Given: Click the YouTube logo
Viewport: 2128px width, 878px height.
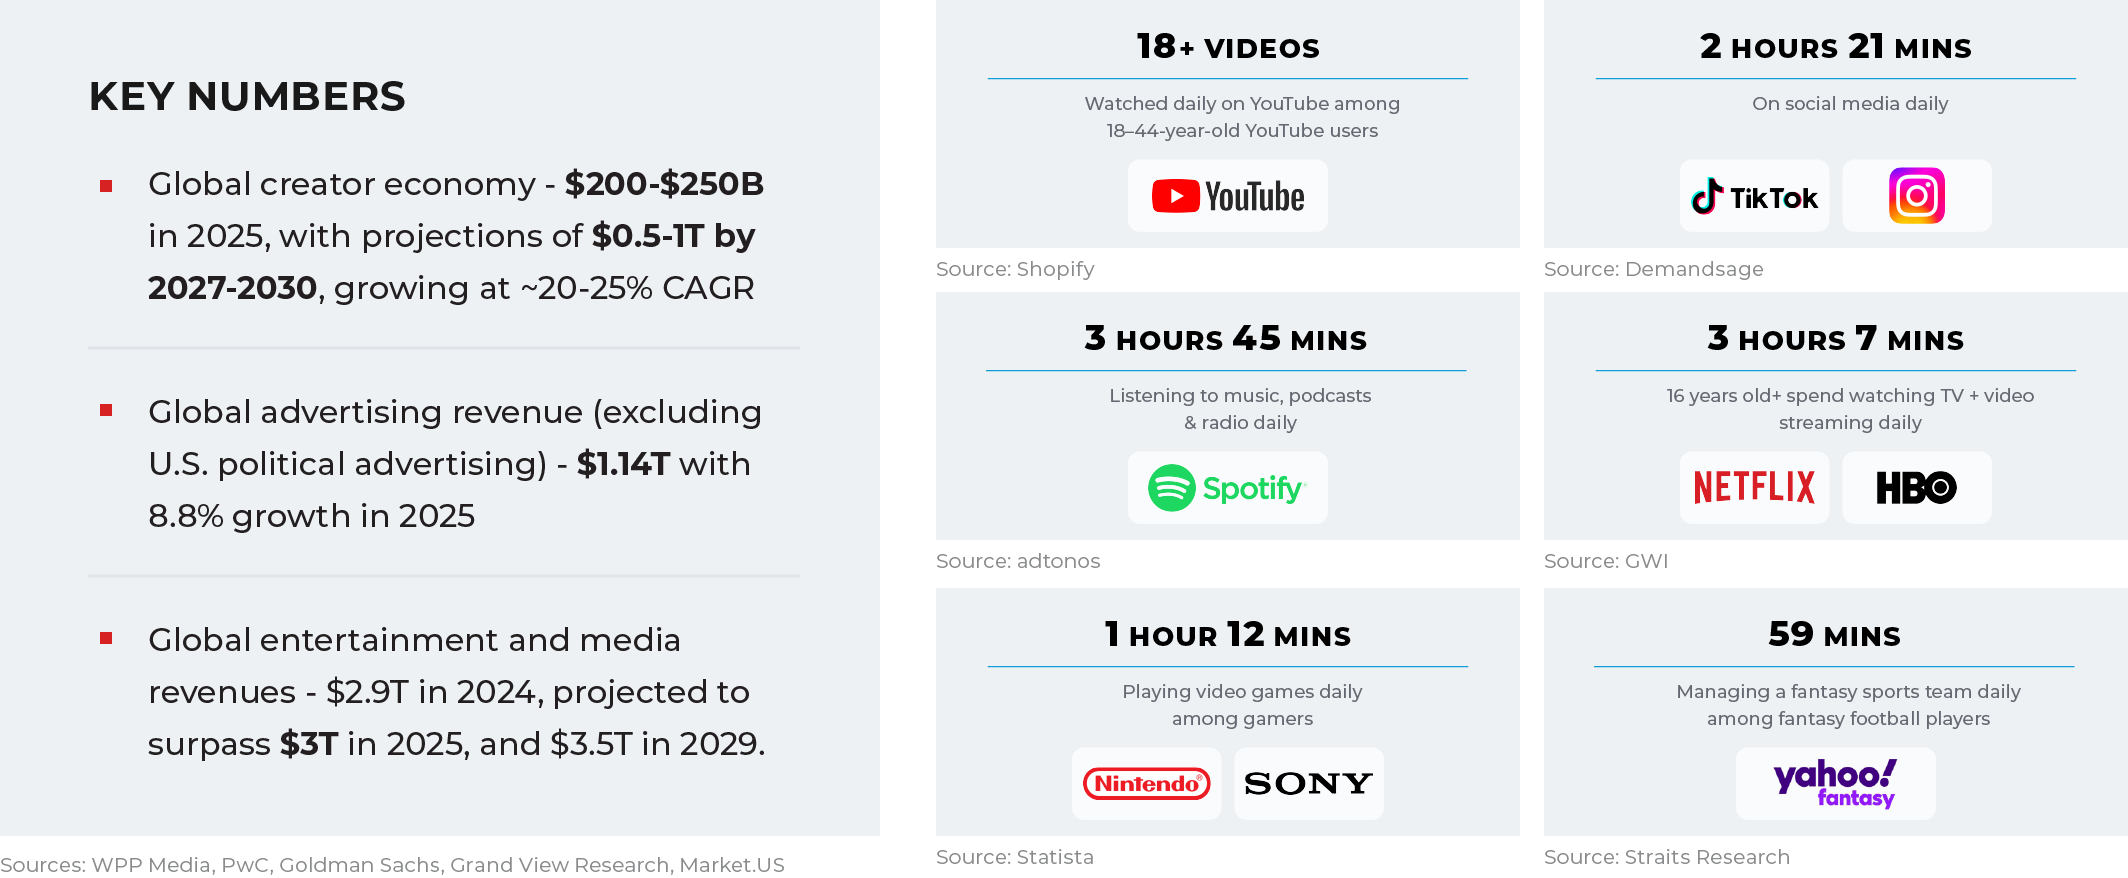Looking at the screenshot, I should click(x=1227, y=196).
